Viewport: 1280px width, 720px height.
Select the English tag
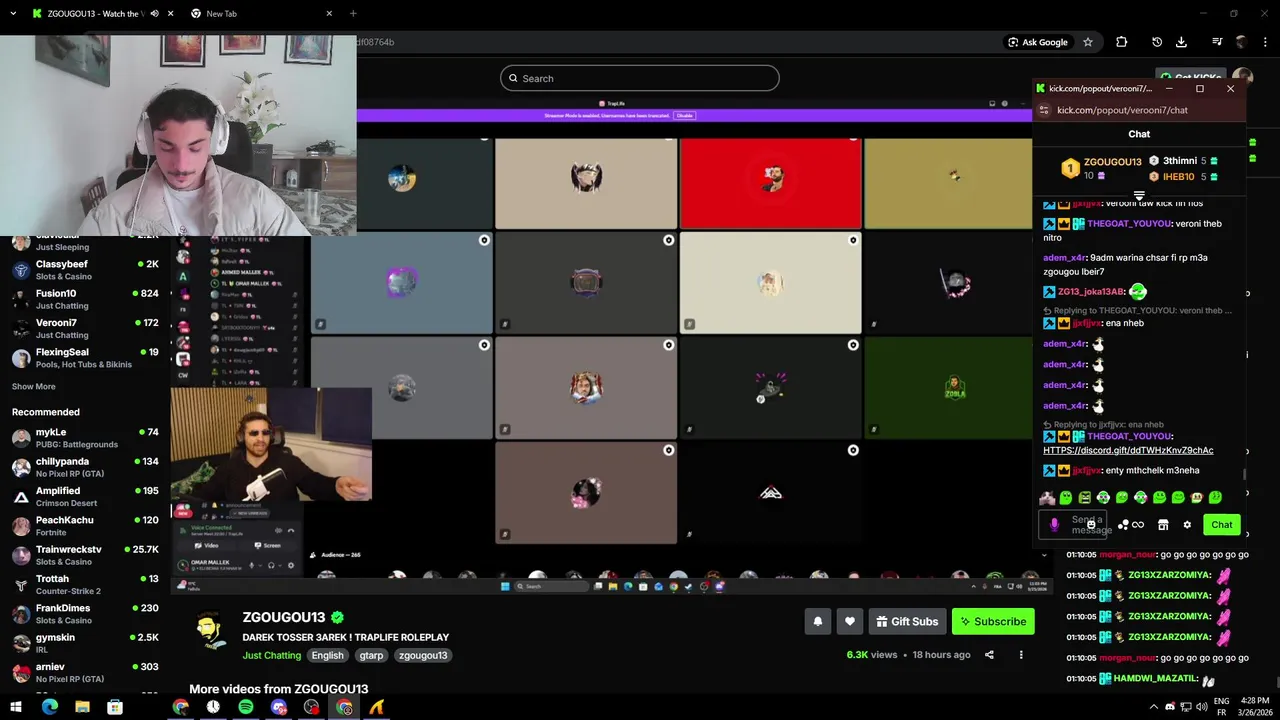pyautogui.click(x=327, y=656)
